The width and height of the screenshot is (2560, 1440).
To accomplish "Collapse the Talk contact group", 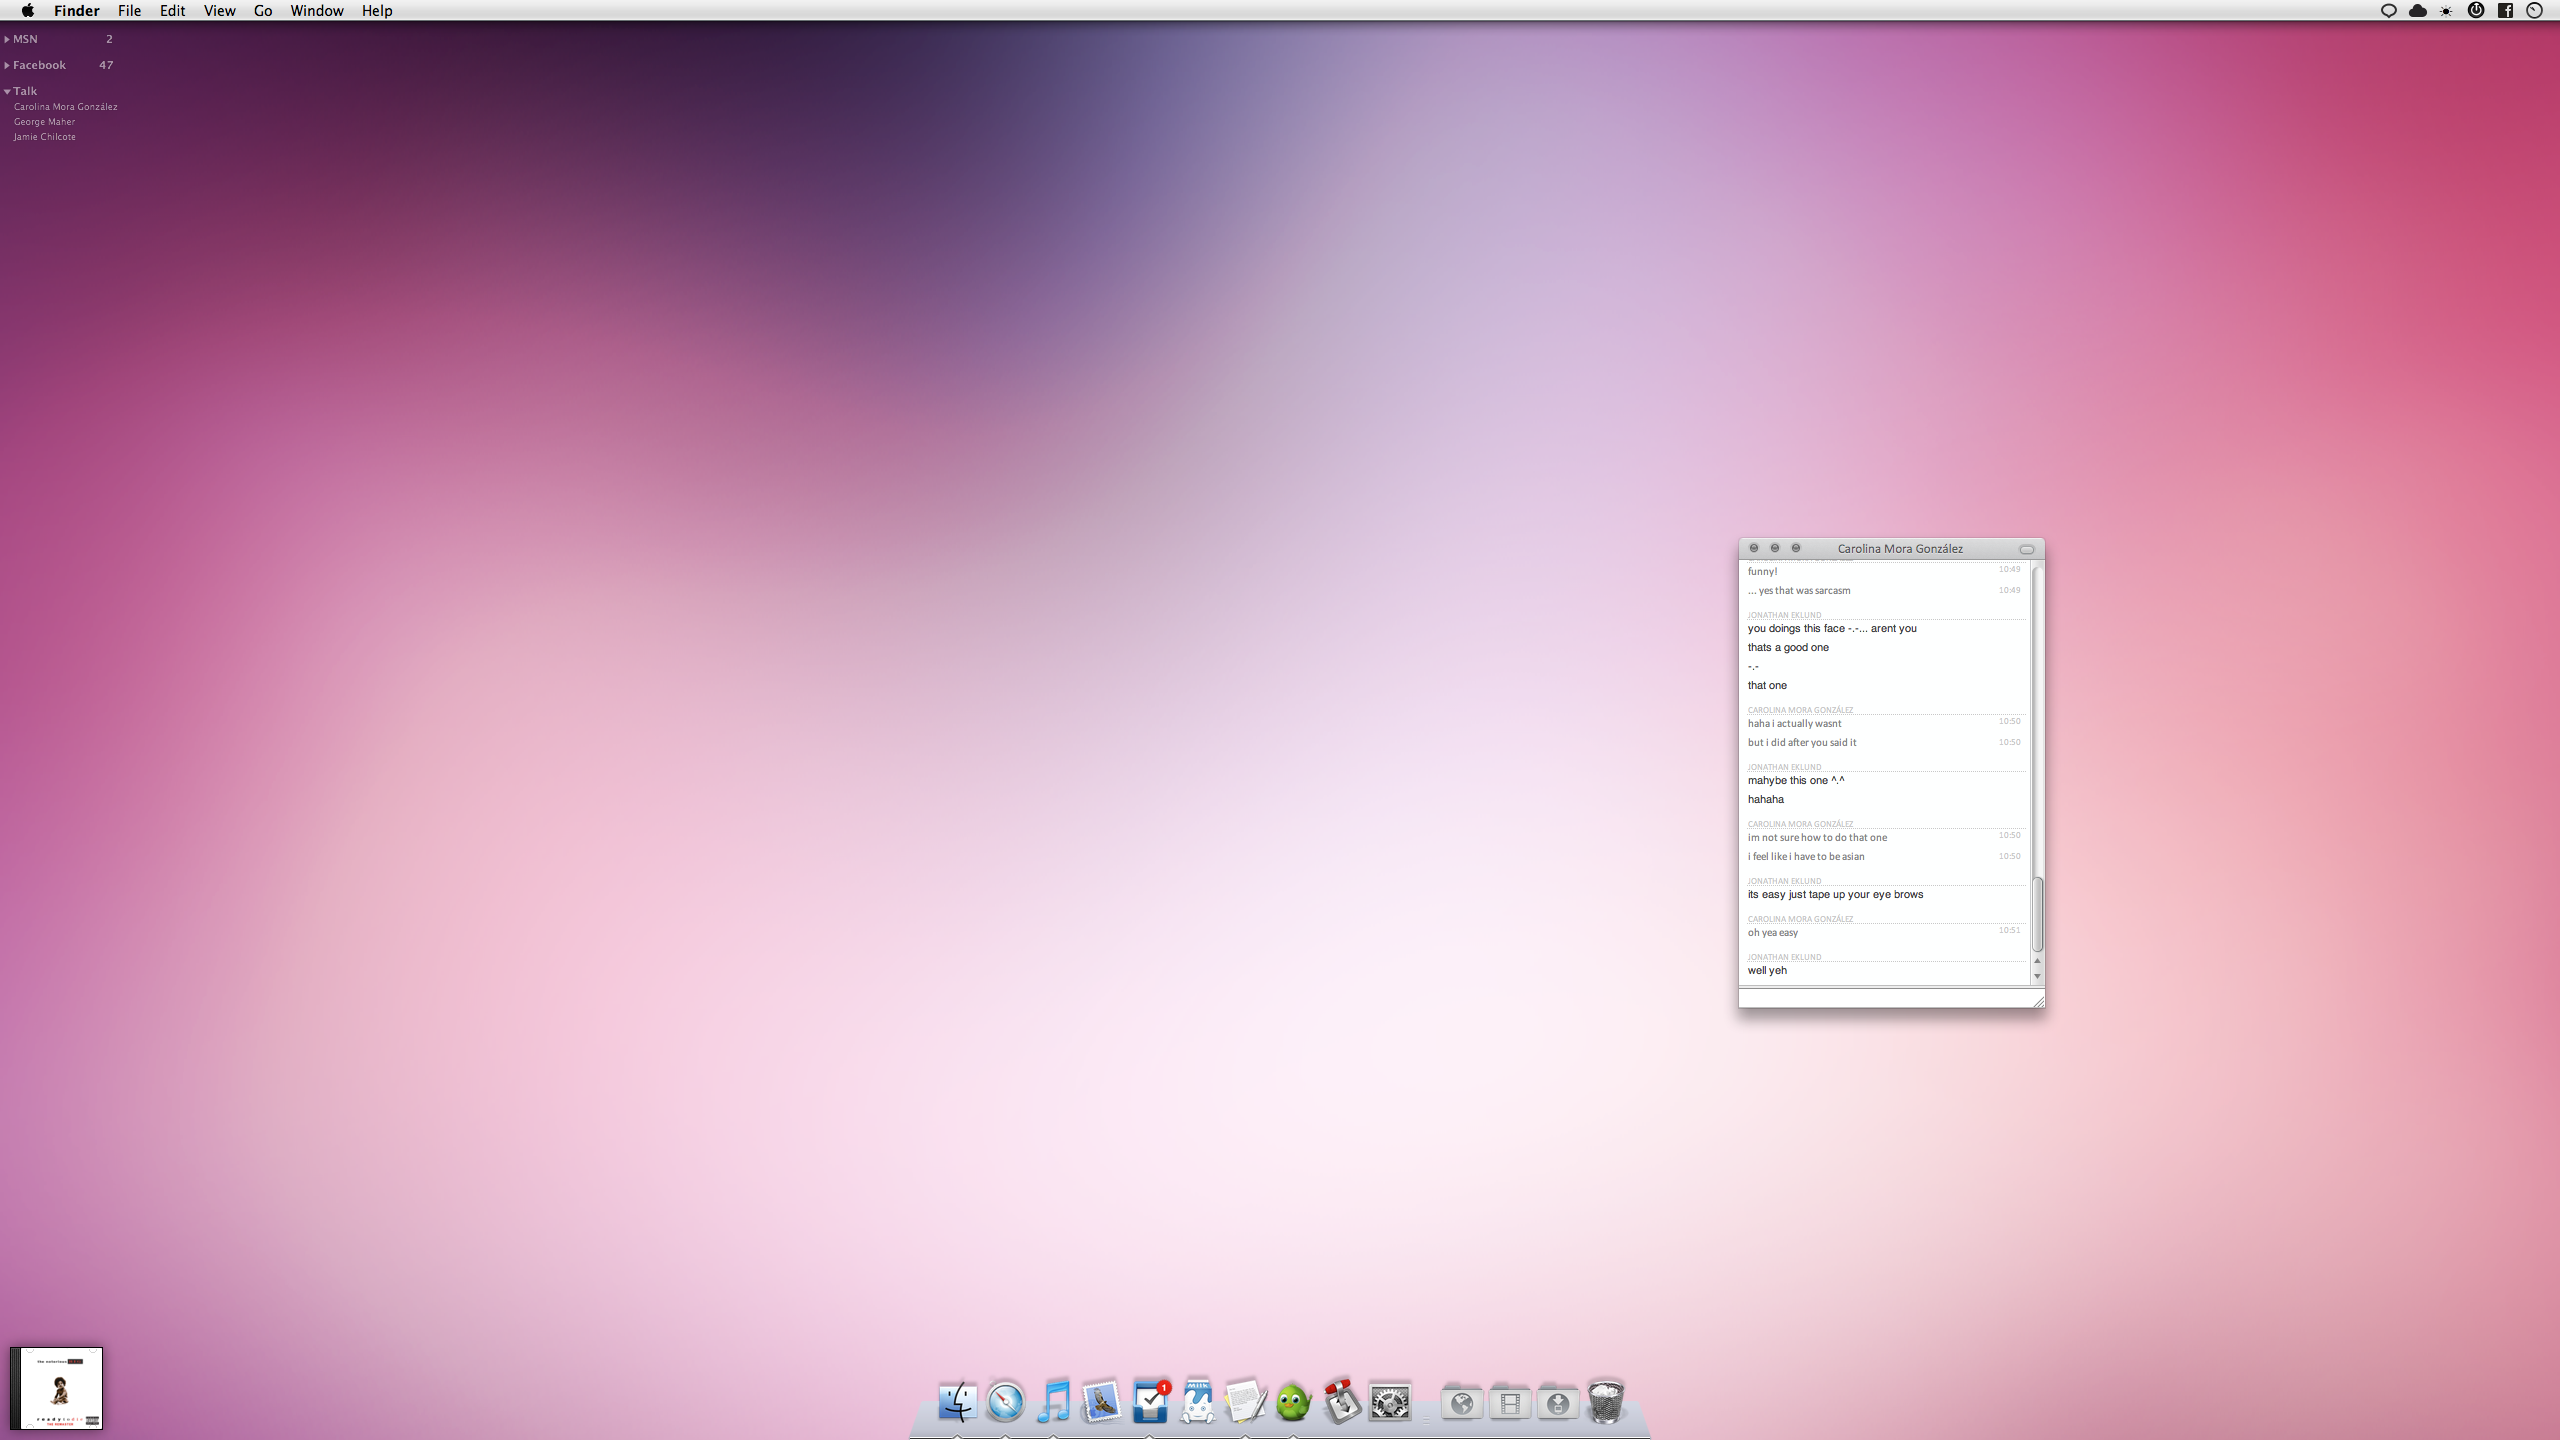I will coord(7,91).
